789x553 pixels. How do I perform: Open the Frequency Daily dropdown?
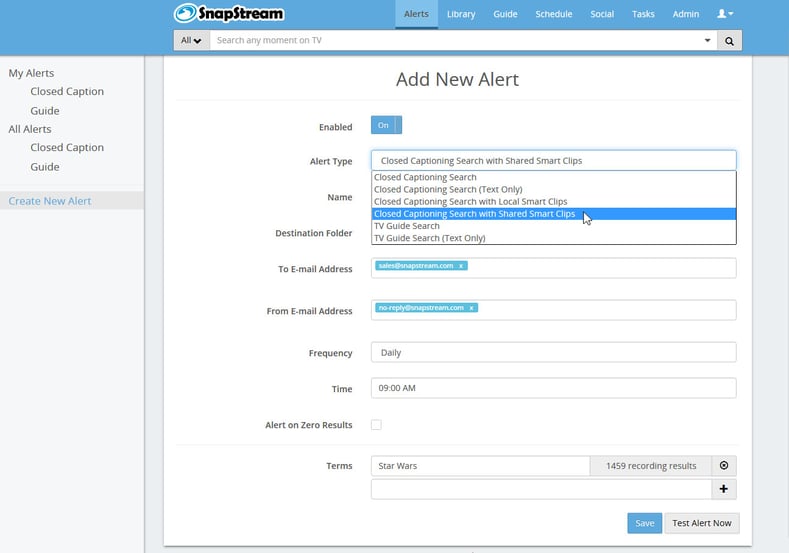coord(553,352)
